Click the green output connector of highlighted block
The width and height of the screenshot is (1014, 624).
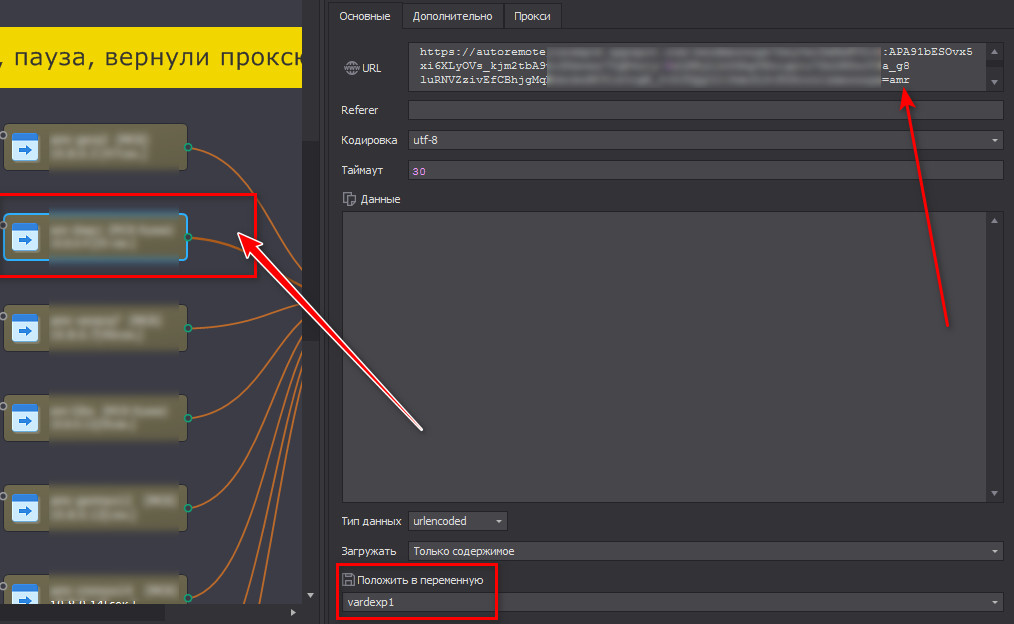click(188, 237)
